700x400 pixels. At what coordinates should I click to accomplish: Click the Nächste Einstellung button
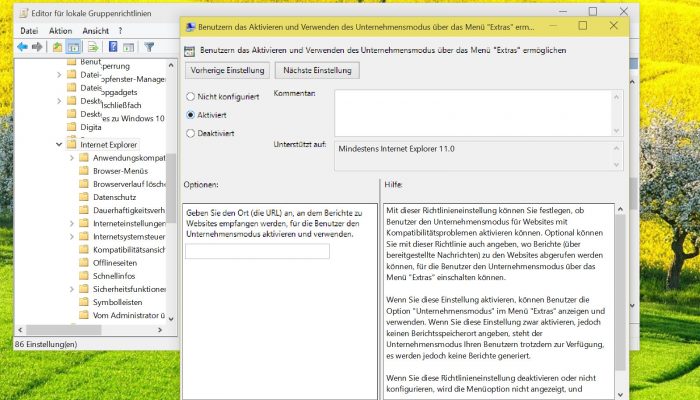click(317, 70)
